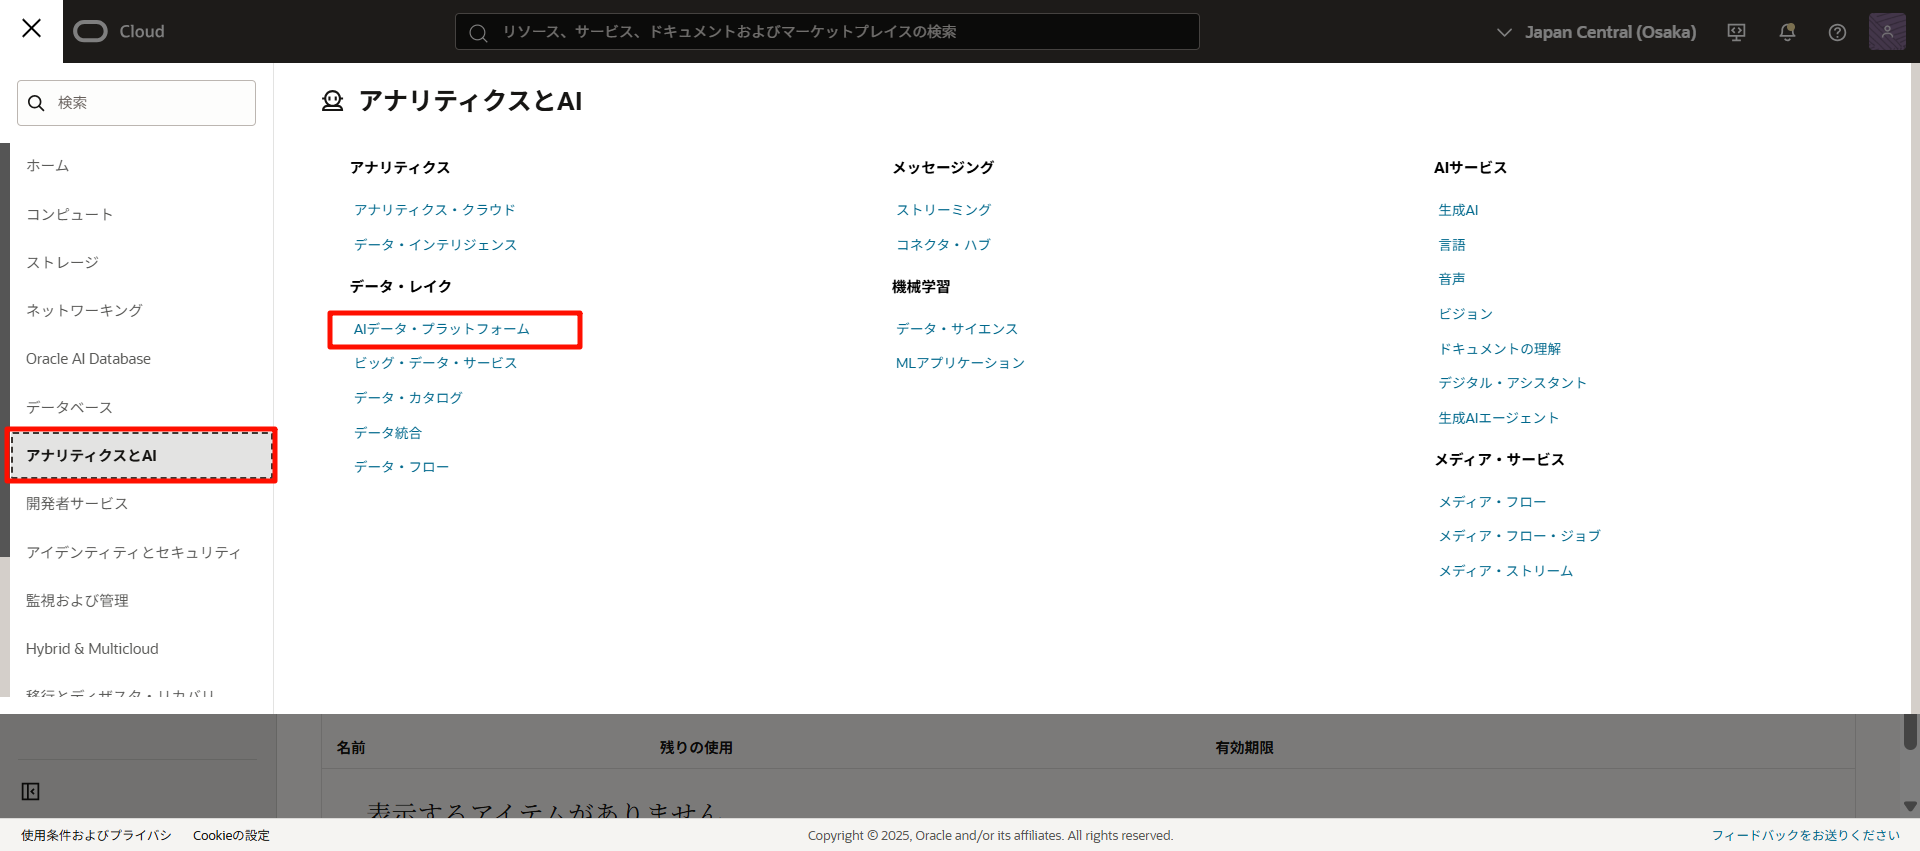Open コネクタ・ハブ link

click(x=943, y=245)
